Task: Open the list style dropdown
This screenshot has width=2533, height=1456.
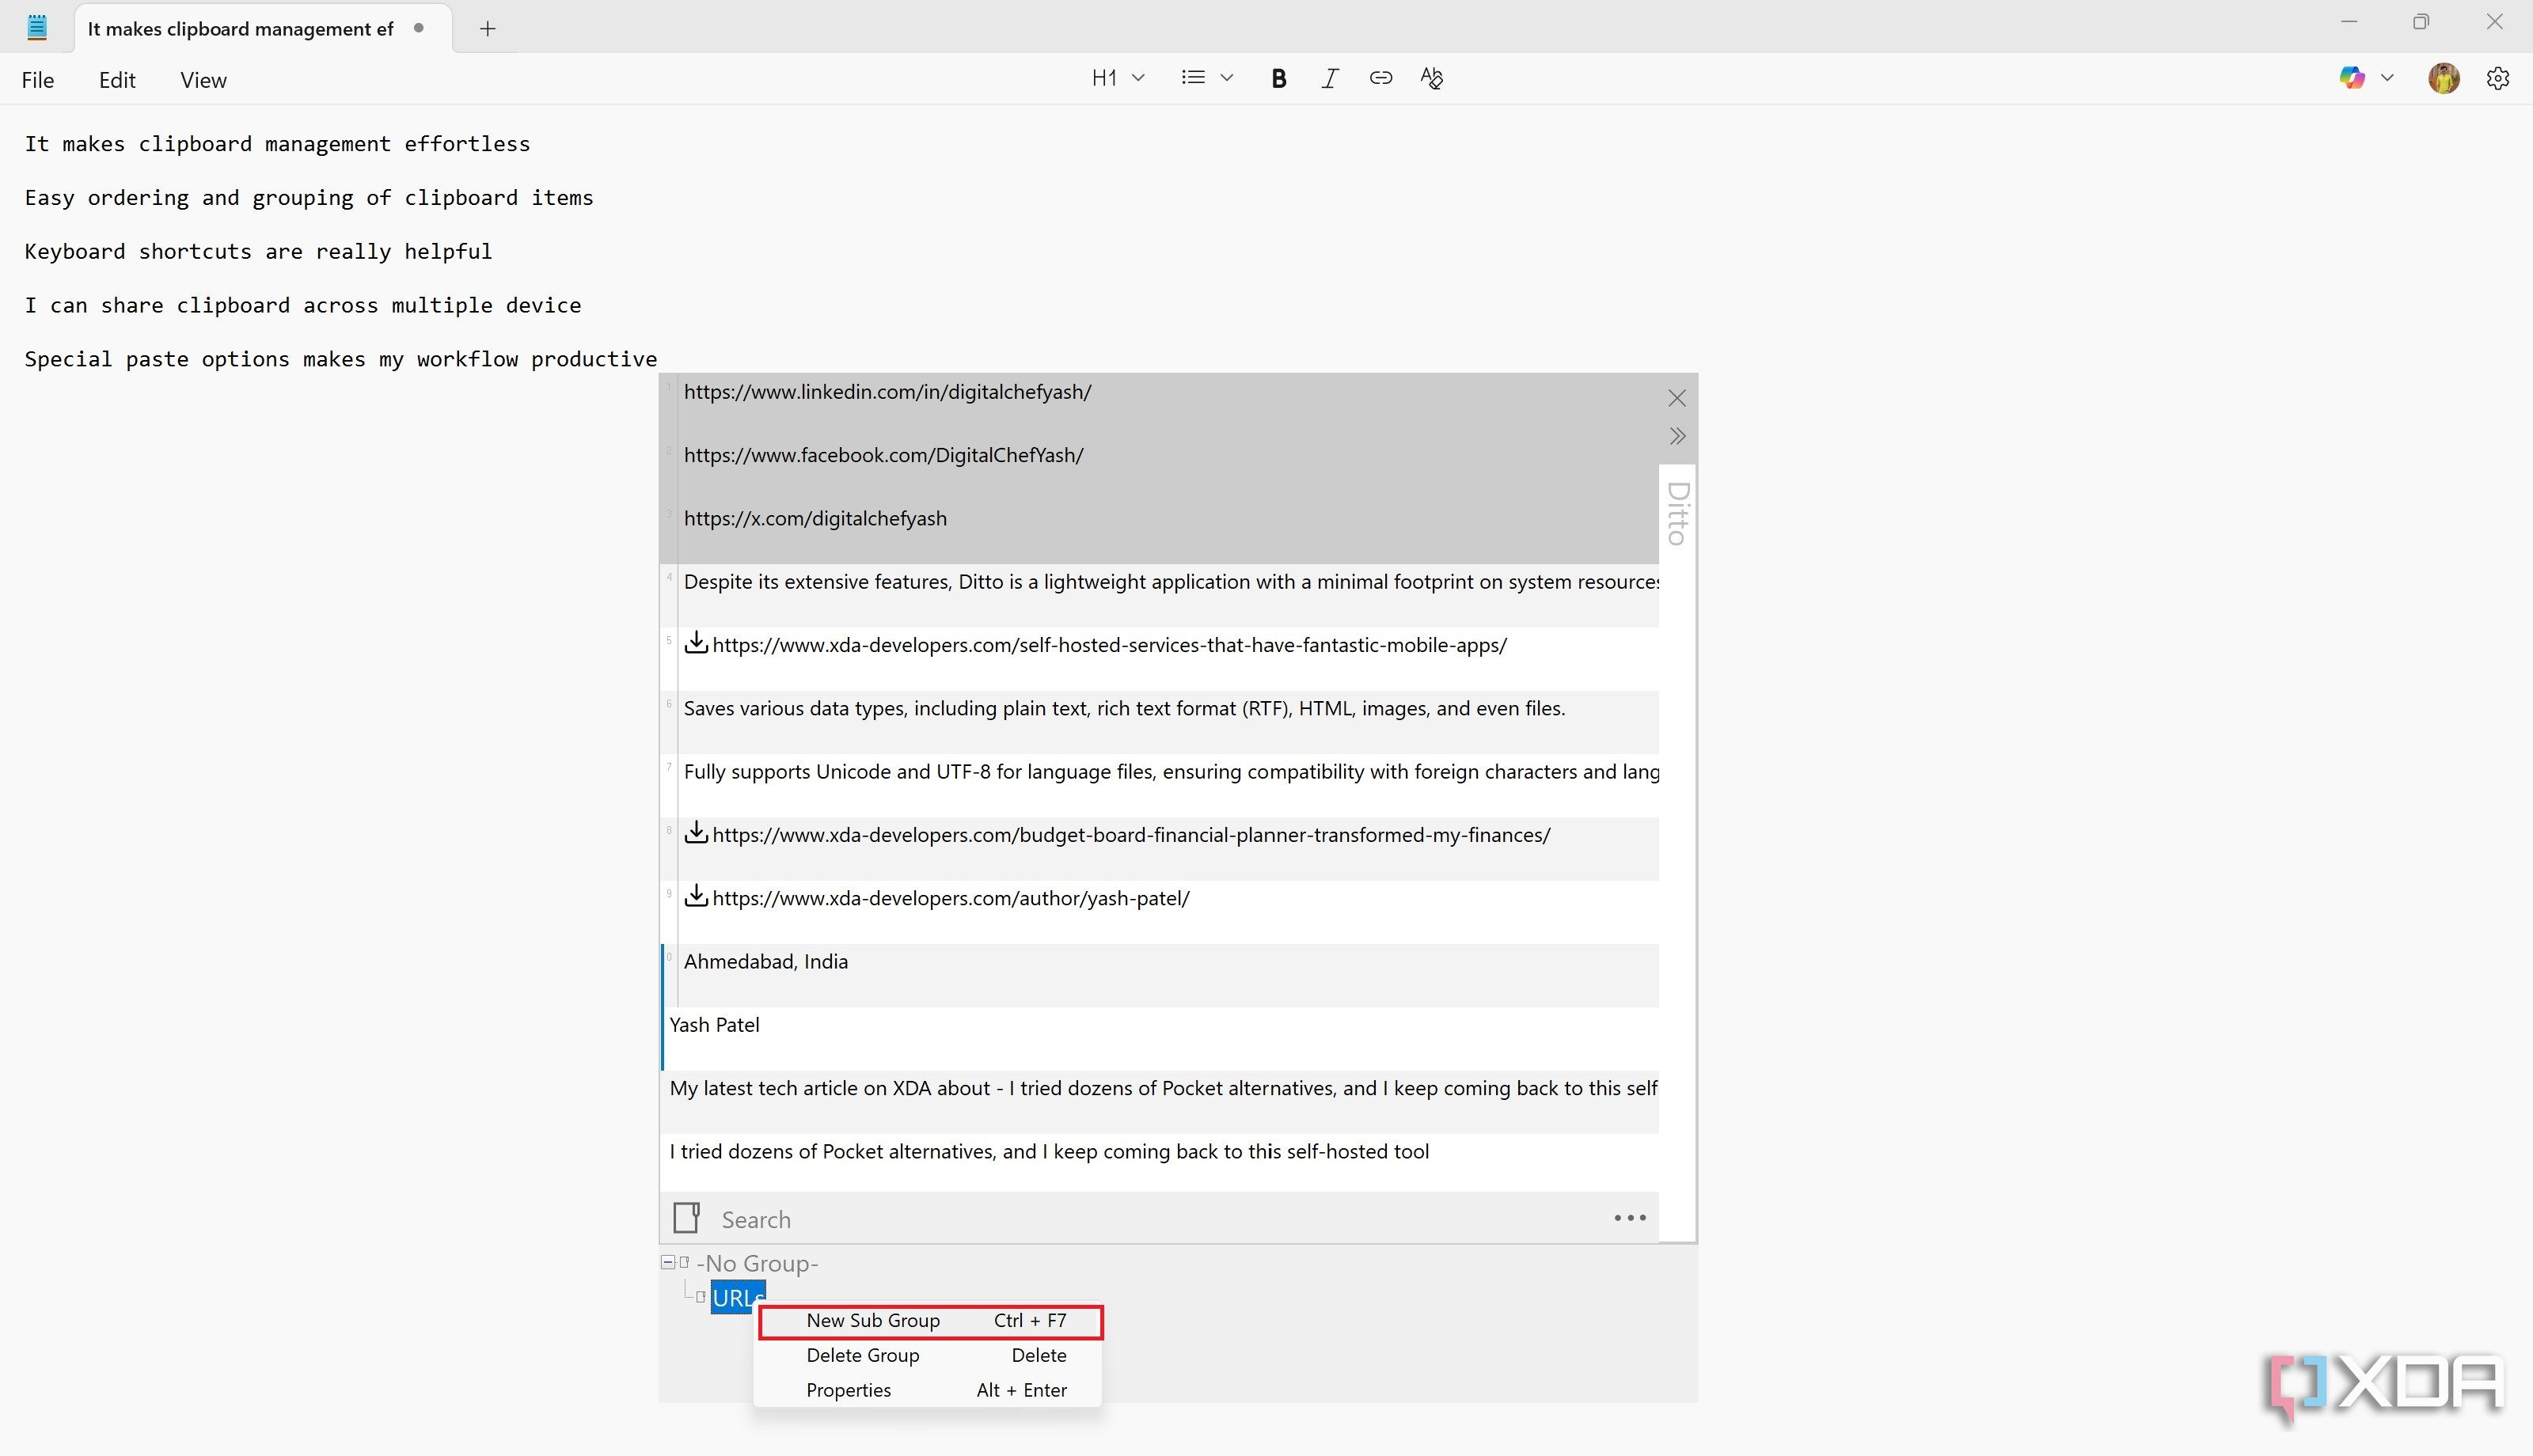Action: 1207,78
